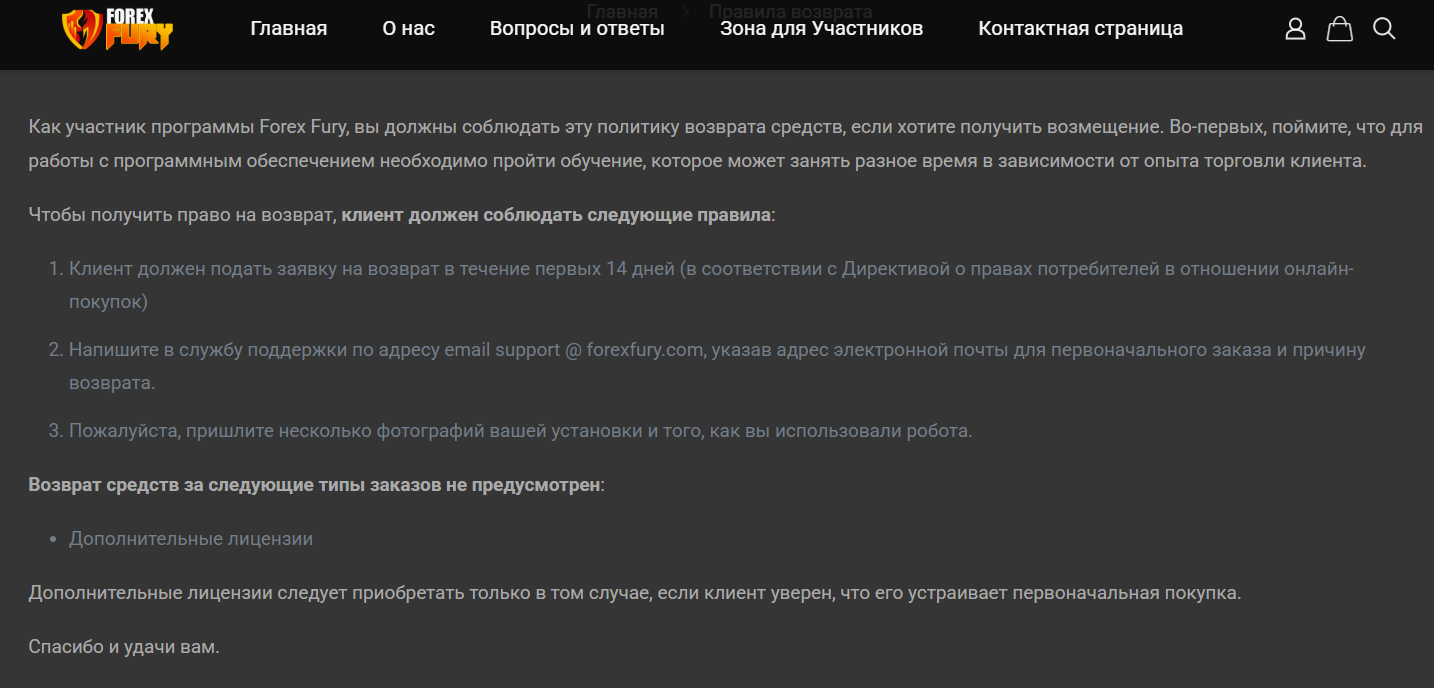Image resolution: width=1434 pixels, height=688 pixels.
Task: Click bold text "клиент должен соблюдать следующие правила"
Action: pos(556,215)
